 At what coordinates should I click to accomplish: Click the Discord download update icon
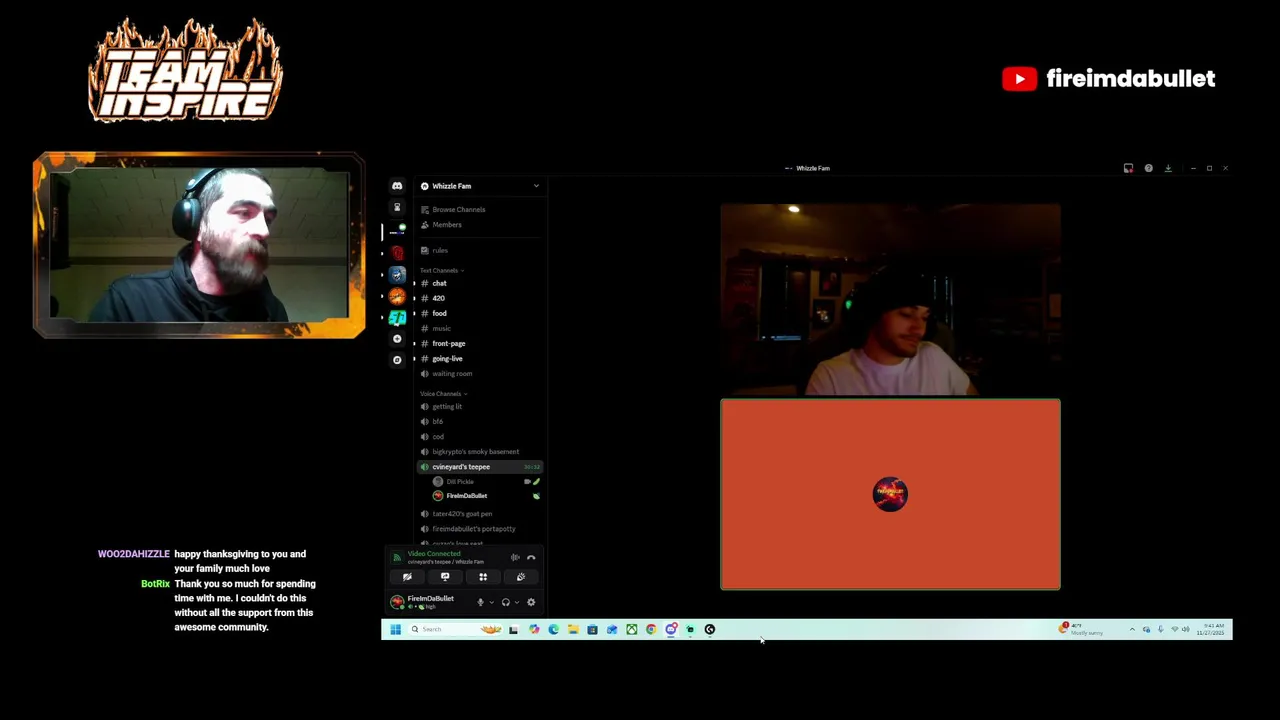click(1168, 168)
